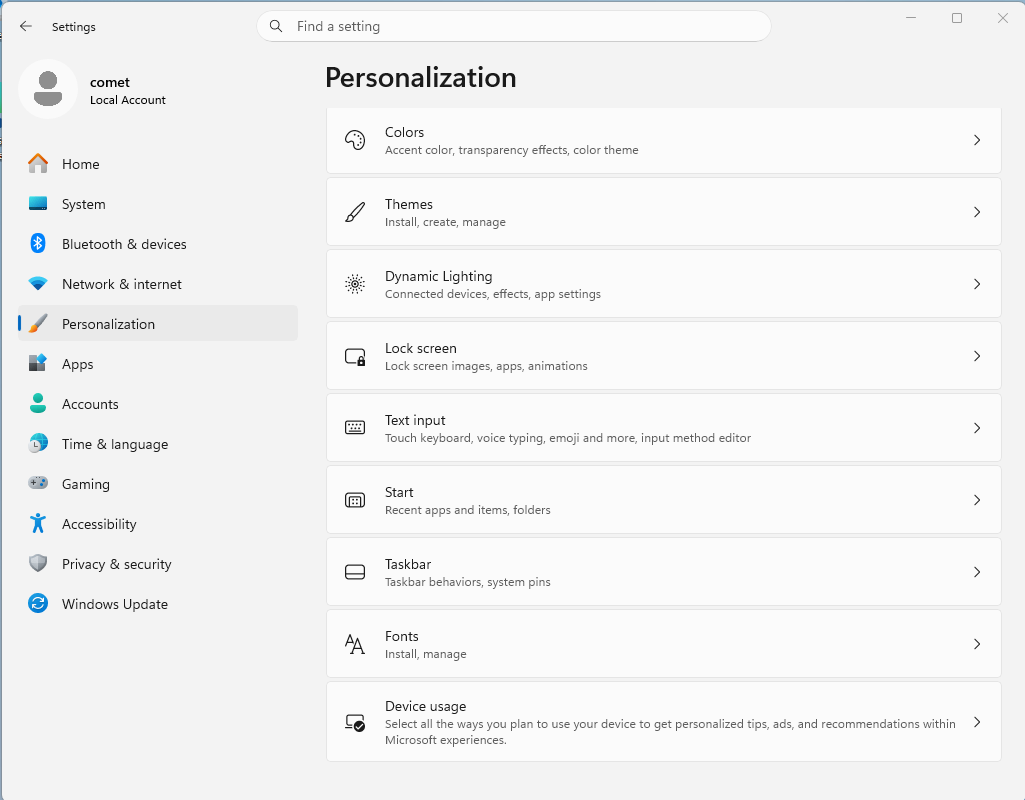Select Personalization in sidebar
Screen dimensions: 1025x800
click(158, 324)
